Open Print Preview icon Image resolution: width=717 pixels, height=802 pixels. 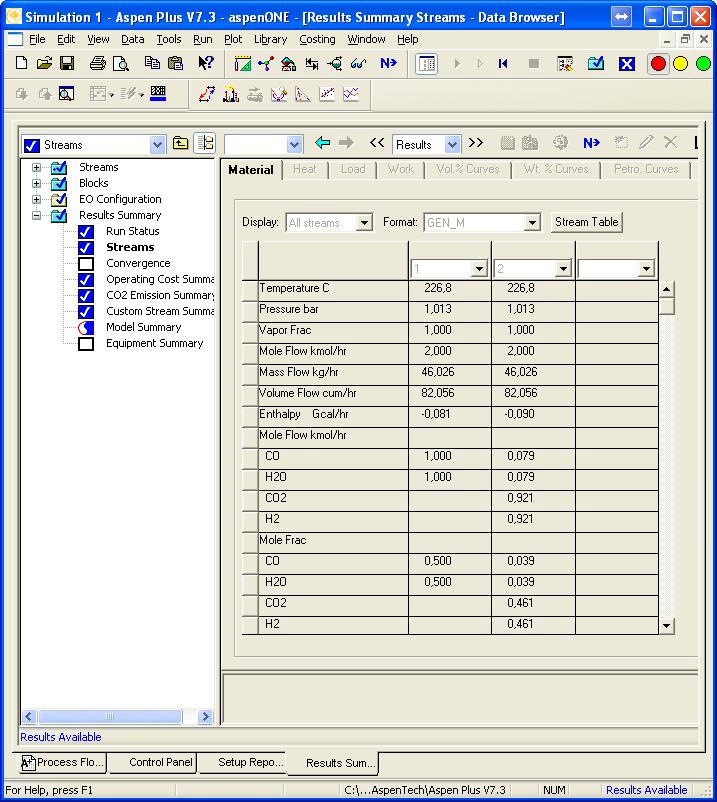click(121, 63)
